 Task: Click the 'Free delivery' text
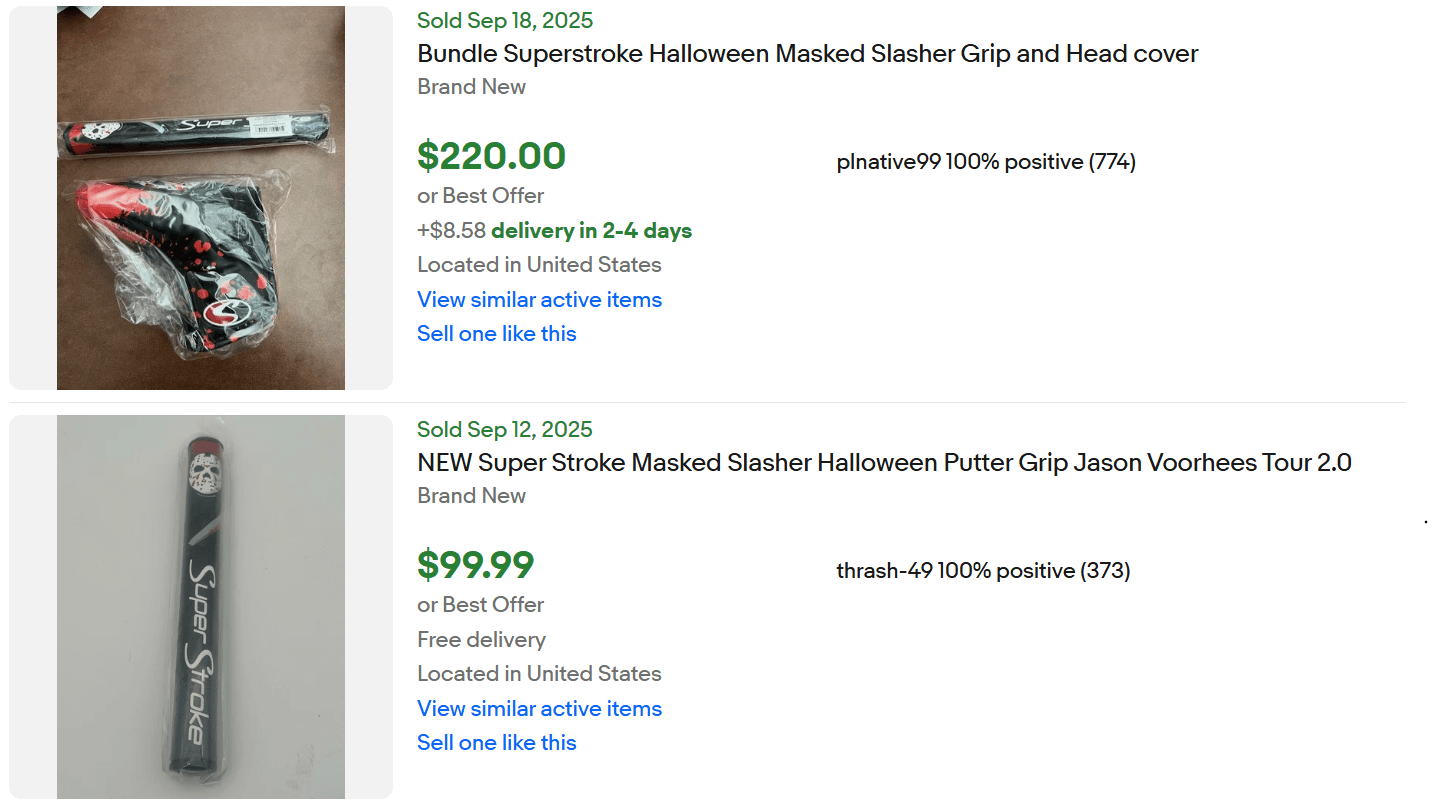(x=481, y=640)
